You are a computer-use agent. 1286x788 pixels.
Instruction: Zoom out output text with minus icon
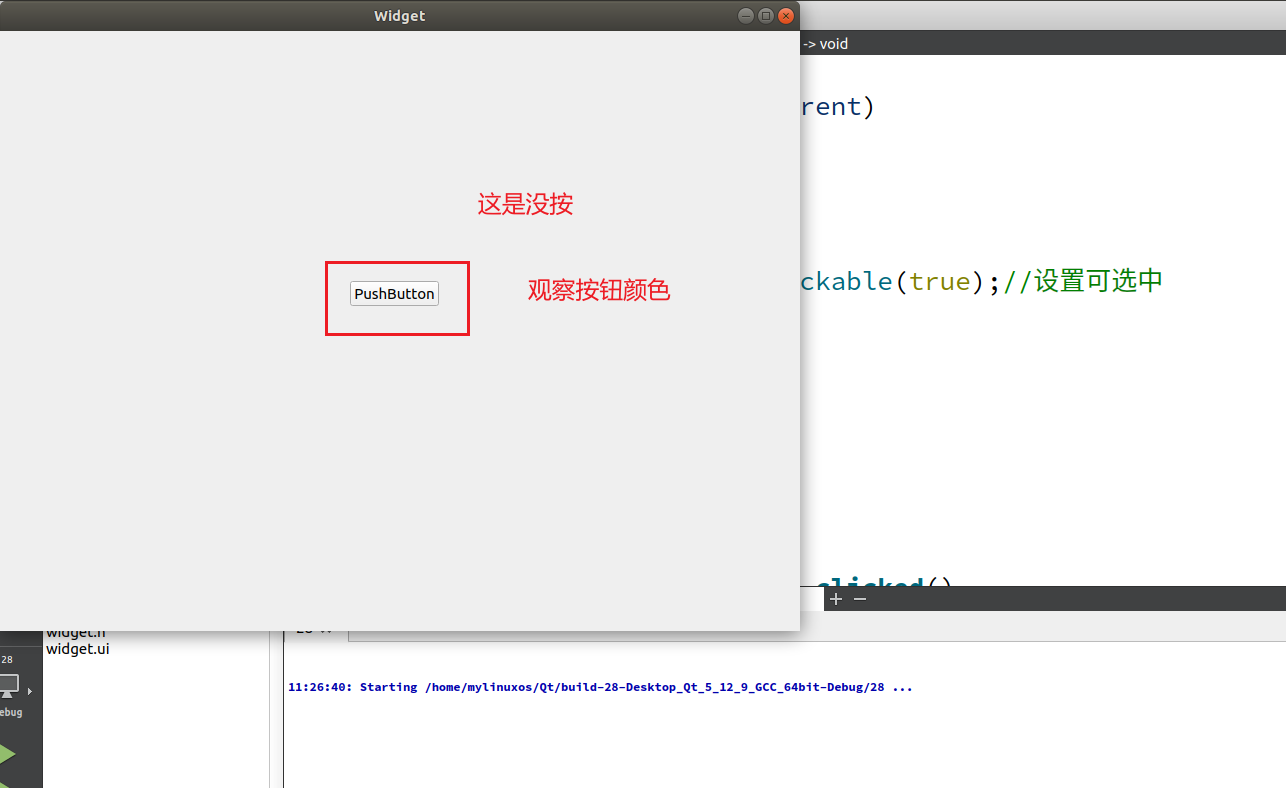(x=860, y=598)
